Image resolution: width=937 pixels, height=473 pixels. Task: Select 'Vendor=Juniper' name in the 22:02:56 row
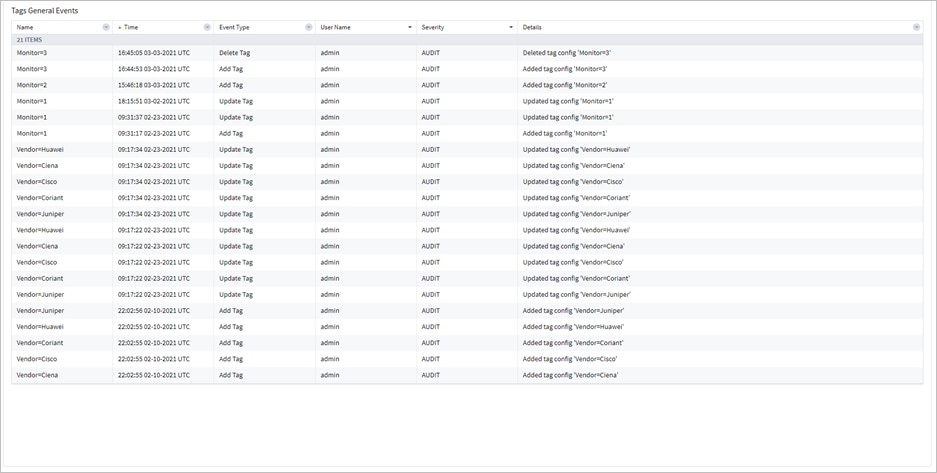(40, 311)
